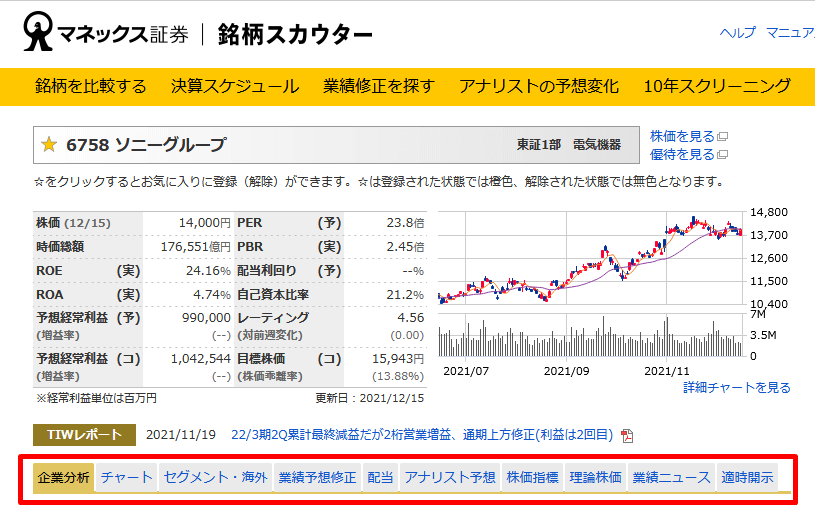Go to 決算スケジュール in the yellow bar
This screenshot has height=506, width=815.
[x=235, y=86]
